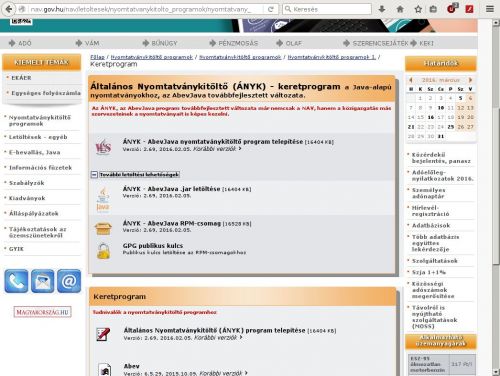
Task: Open the browser home page icon
Action: [x=400, y=9]
